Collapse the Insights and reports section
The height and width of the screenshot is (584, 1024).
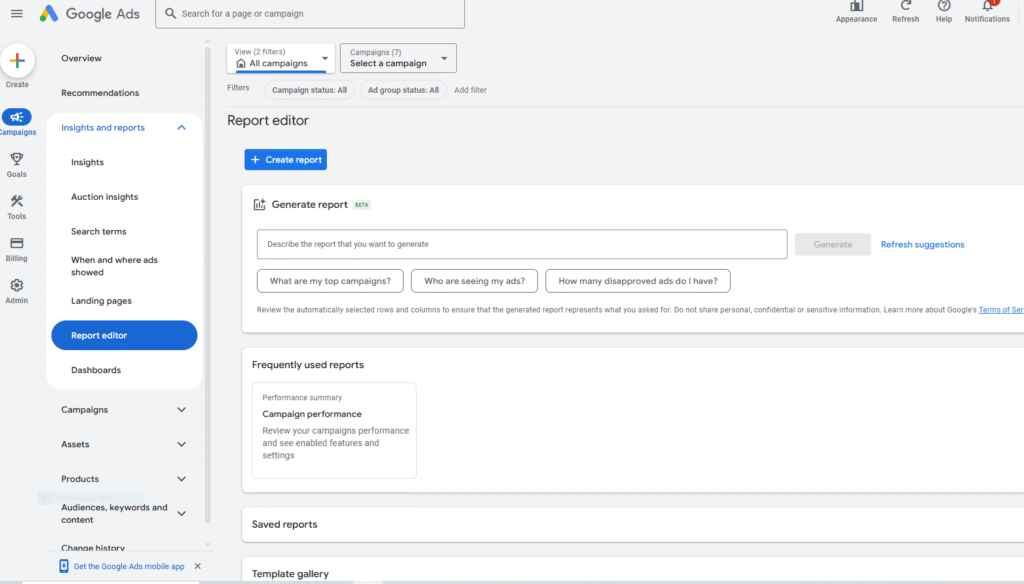pos(182,128)
